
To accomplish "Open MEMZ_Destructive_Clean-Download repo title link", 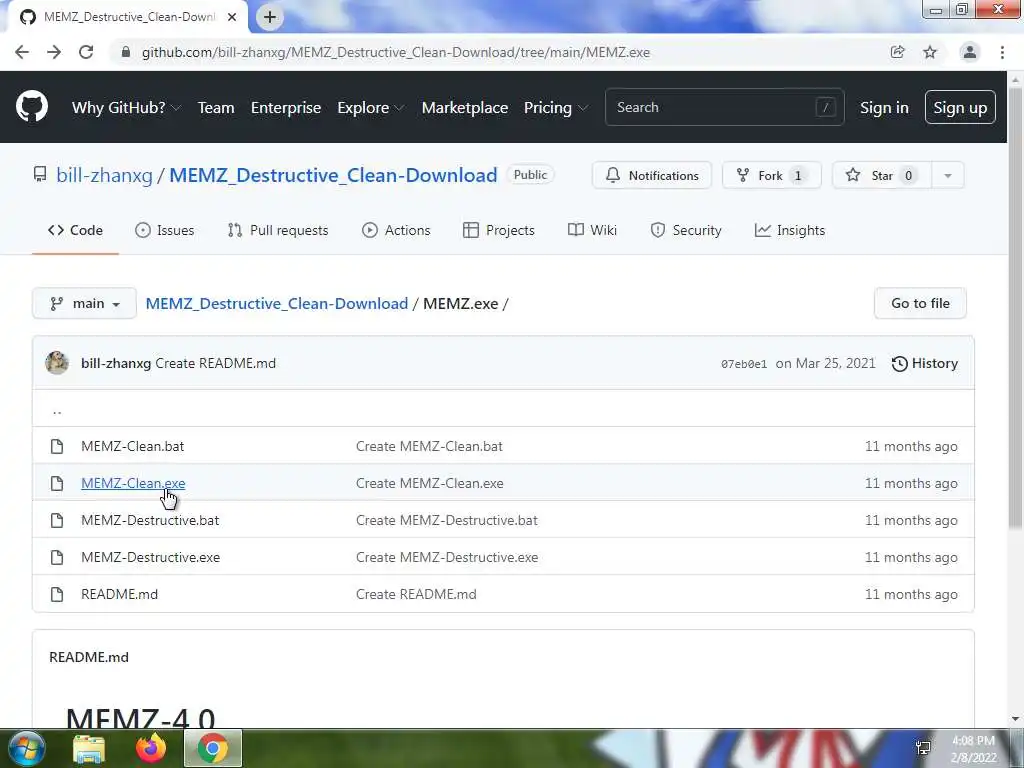I will point(333,175).
